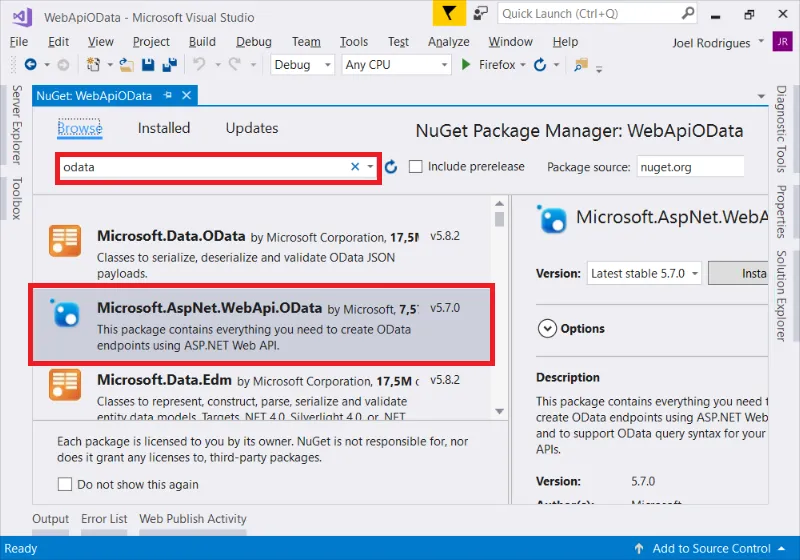
Task: Click the Undo toolbar icon
Action: point(199,65)
